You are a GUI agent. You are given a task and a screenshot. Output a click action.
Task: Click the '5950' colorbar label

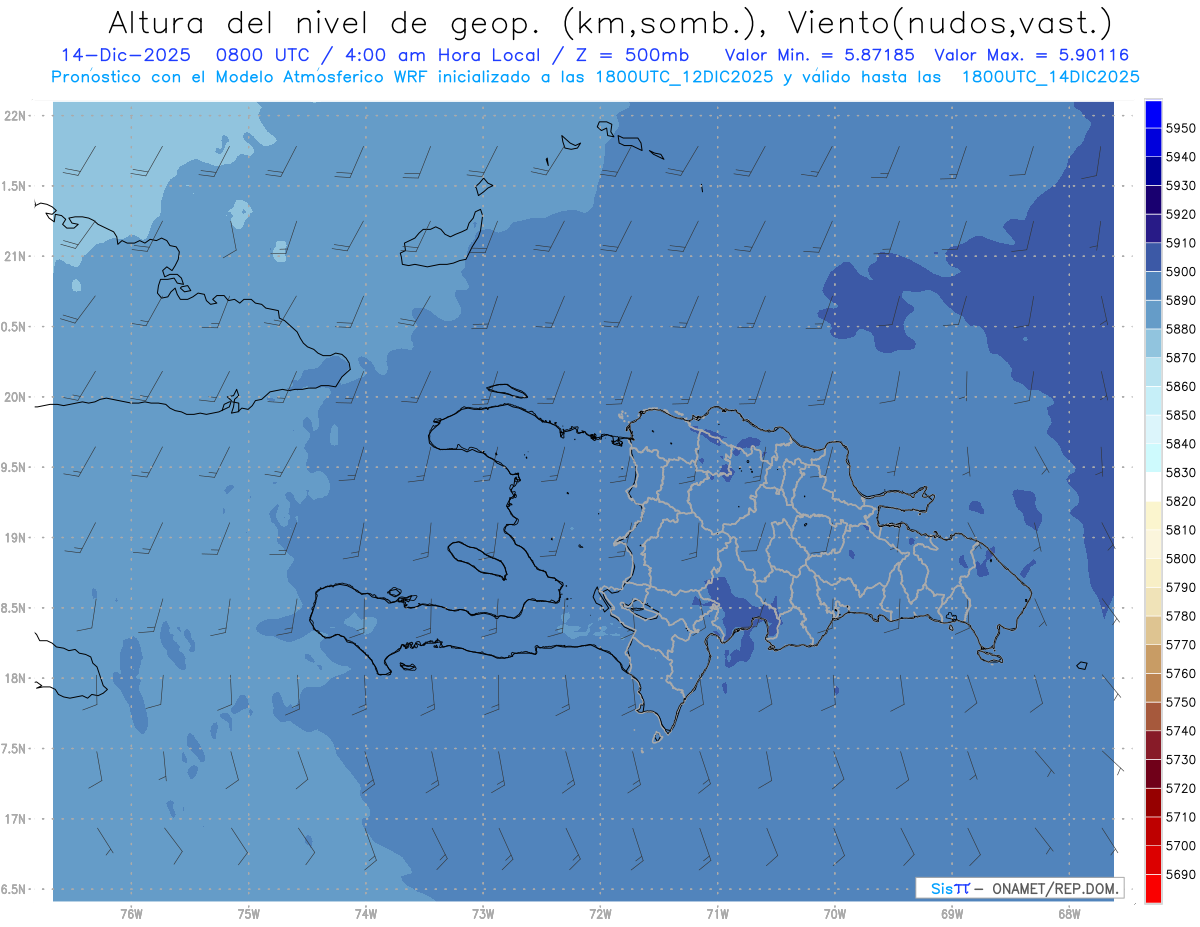tap(1181, 128)
